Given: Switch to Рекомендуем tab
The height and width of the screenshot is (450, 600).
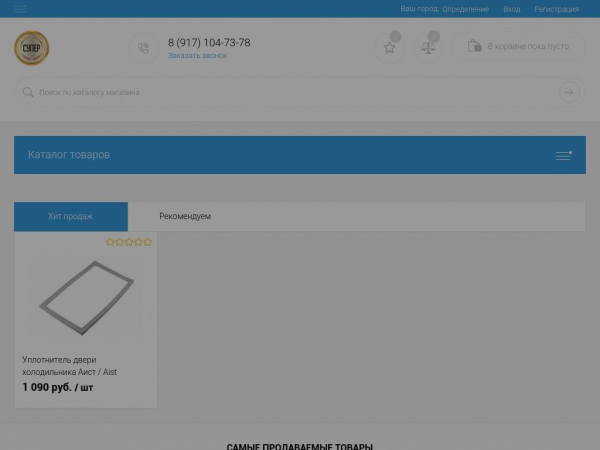Looking at the screenshot, I should (185, 216).
